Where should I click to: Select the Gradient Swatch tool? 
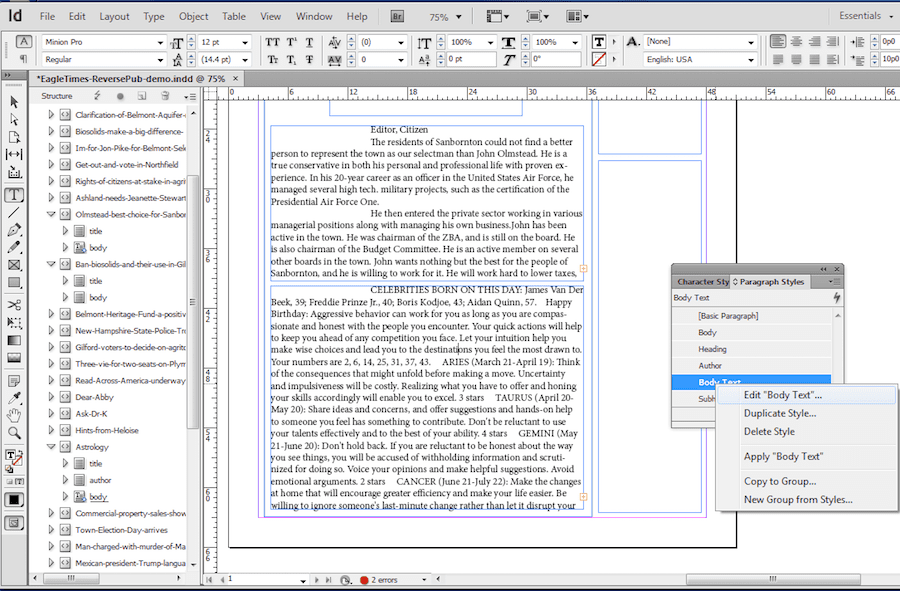[14, 340]
